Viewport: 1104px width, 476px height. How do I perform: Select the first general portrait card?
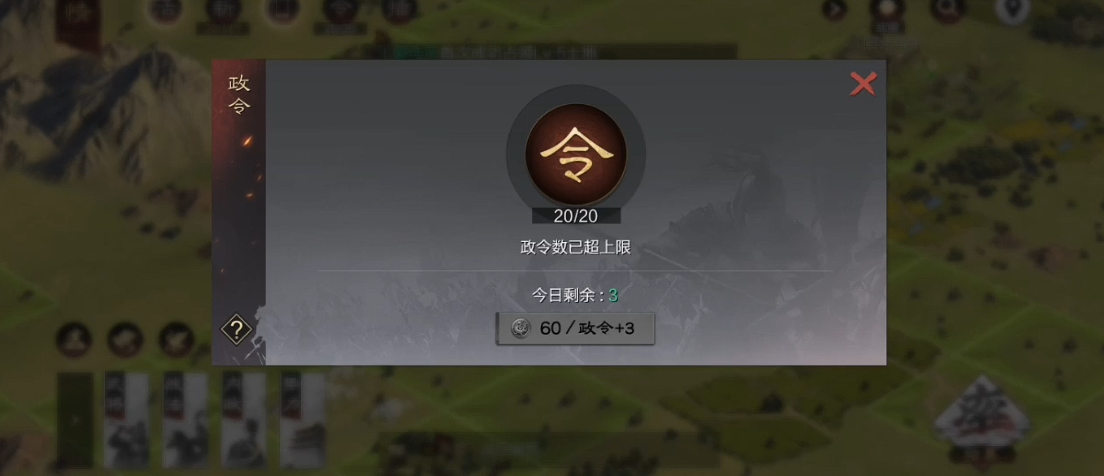pos(127,420)
